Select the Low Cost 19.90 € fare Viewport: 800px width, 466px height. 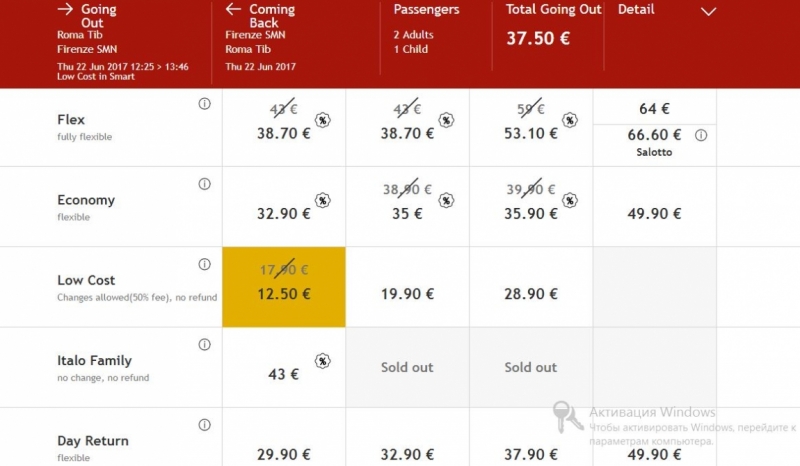pos(407,287)
